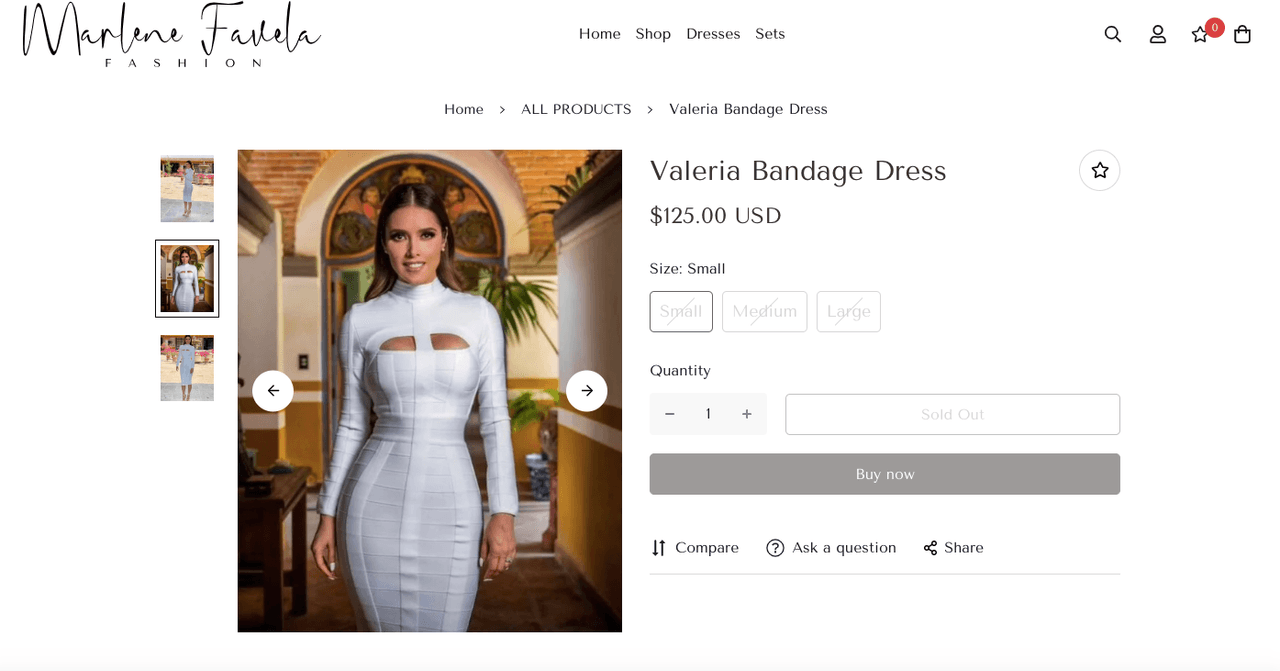Decrease quantity with minus button
This screenshot has height=671, width=1280.
670,414
